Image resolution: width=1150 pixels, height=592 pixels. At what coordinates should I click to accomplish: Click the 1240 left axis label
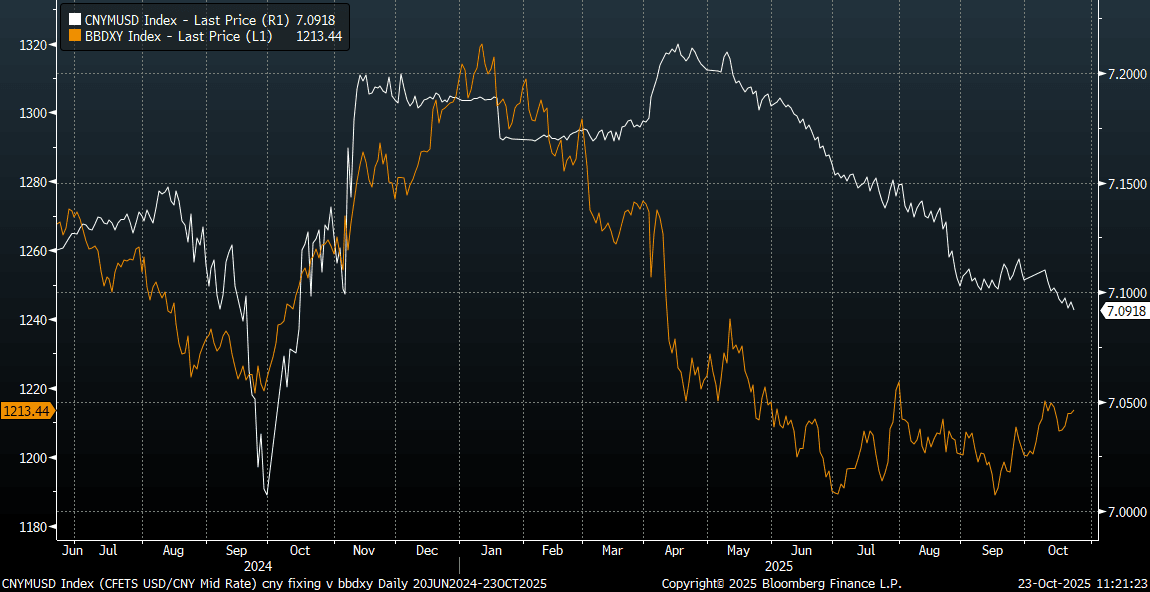click(x=34, y=321)
